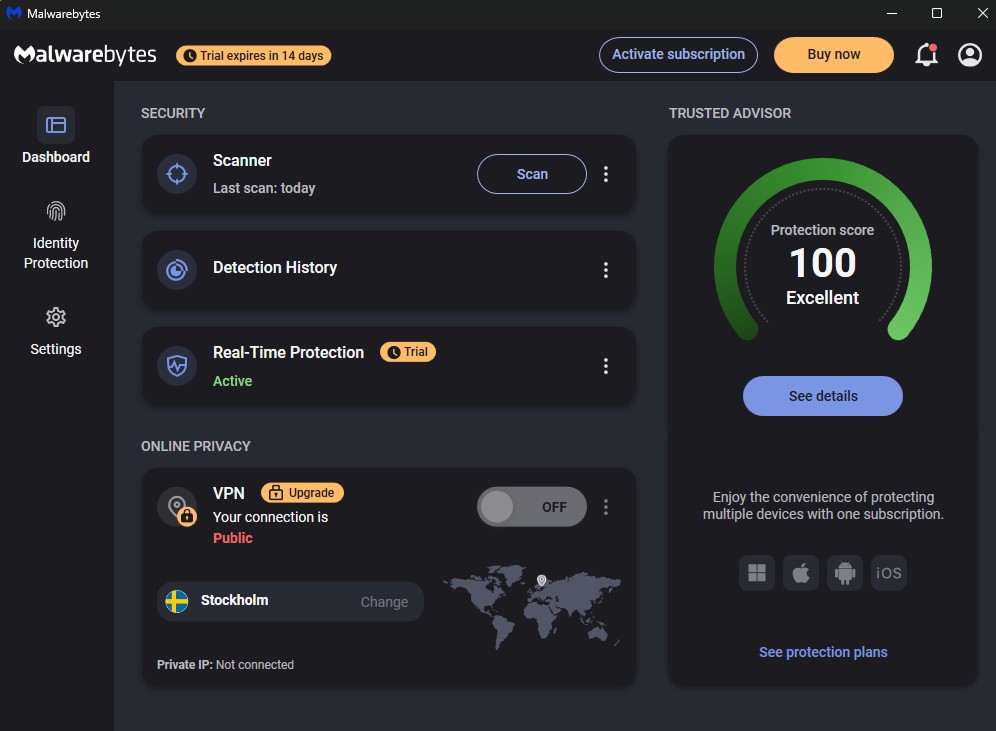Open Scanner more options menu
Image resolution: width=996 pixels, height=731 pixels.
pos(606,174)
